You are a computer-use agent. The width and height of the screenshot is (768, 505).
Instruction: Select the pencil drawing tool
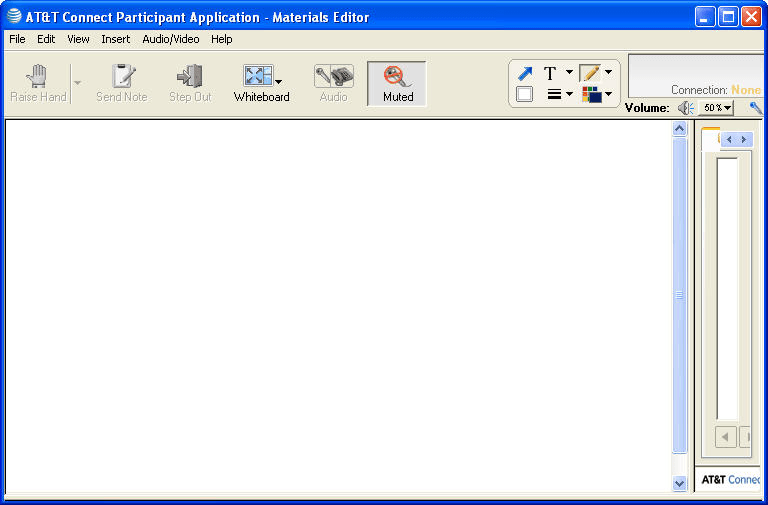590,73
